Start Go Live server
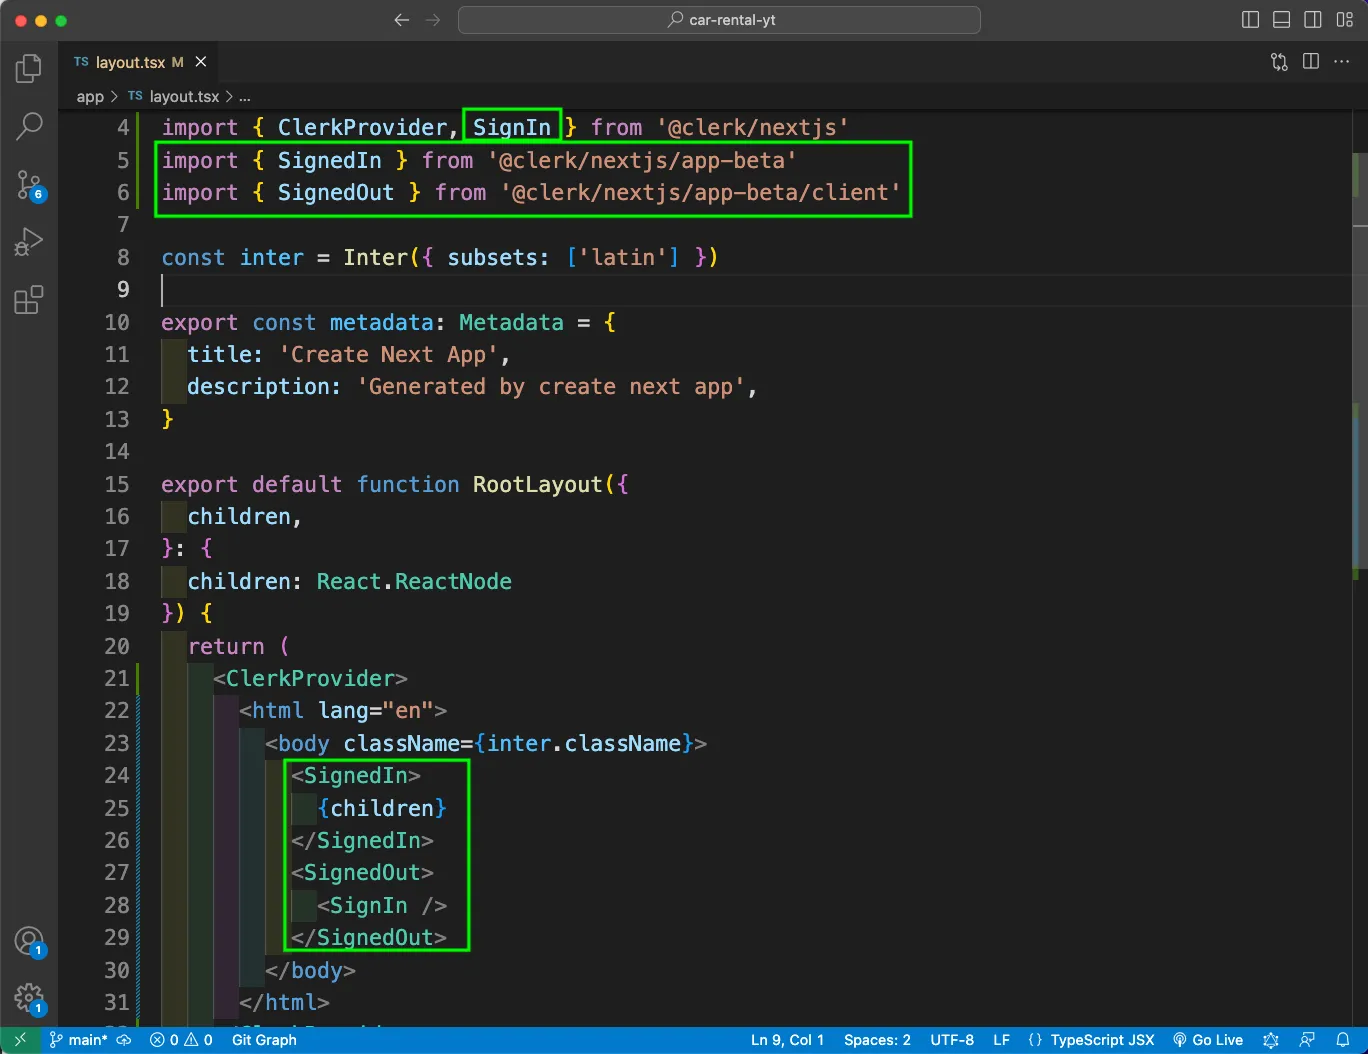This screenshot has width=1368, height=1054. click(x=1208, y=1040)
